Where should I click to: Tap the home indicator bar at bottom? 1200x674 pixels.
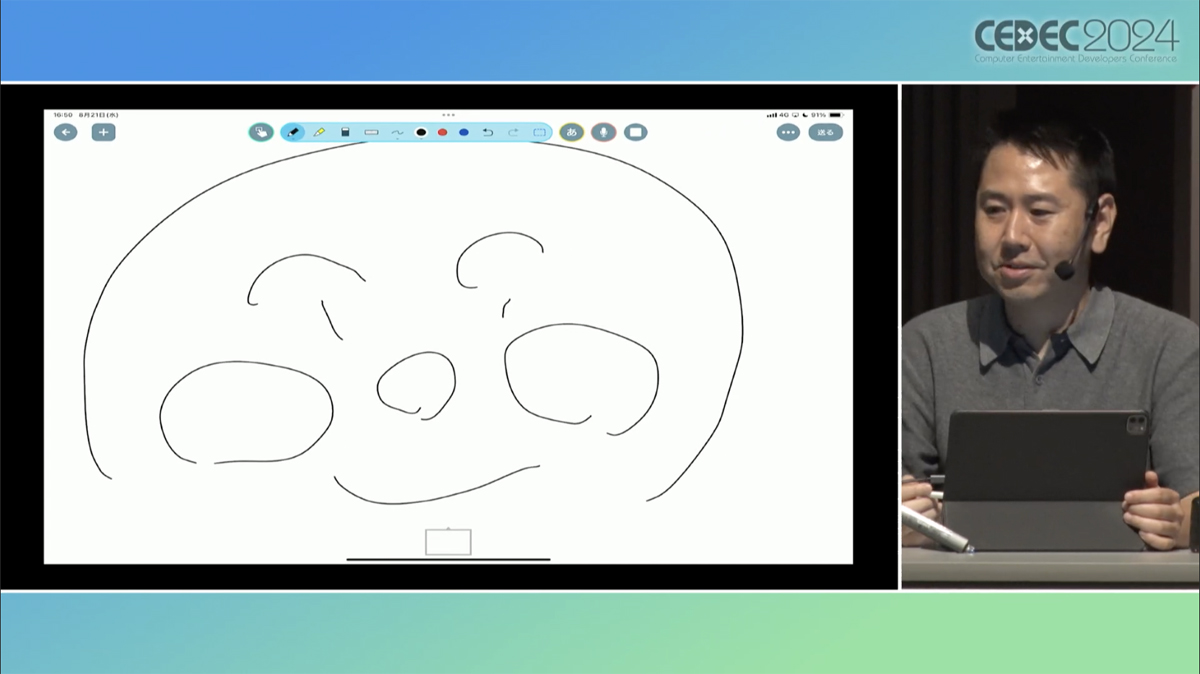pos(448,559)
